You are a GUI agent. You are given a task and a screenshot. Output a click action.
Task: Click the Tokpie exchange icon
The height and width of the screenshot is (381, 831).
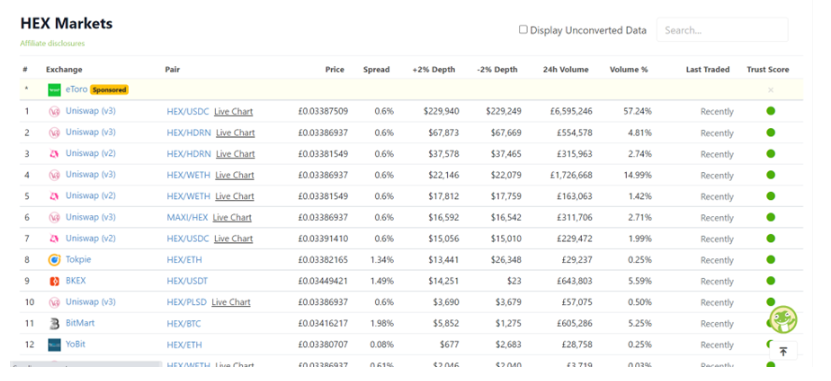54,260
